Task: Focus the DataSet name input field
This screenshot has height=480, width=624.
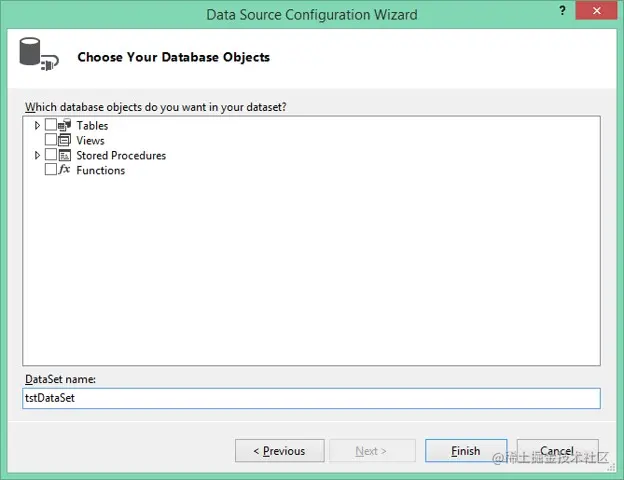Action: [312, 398]
